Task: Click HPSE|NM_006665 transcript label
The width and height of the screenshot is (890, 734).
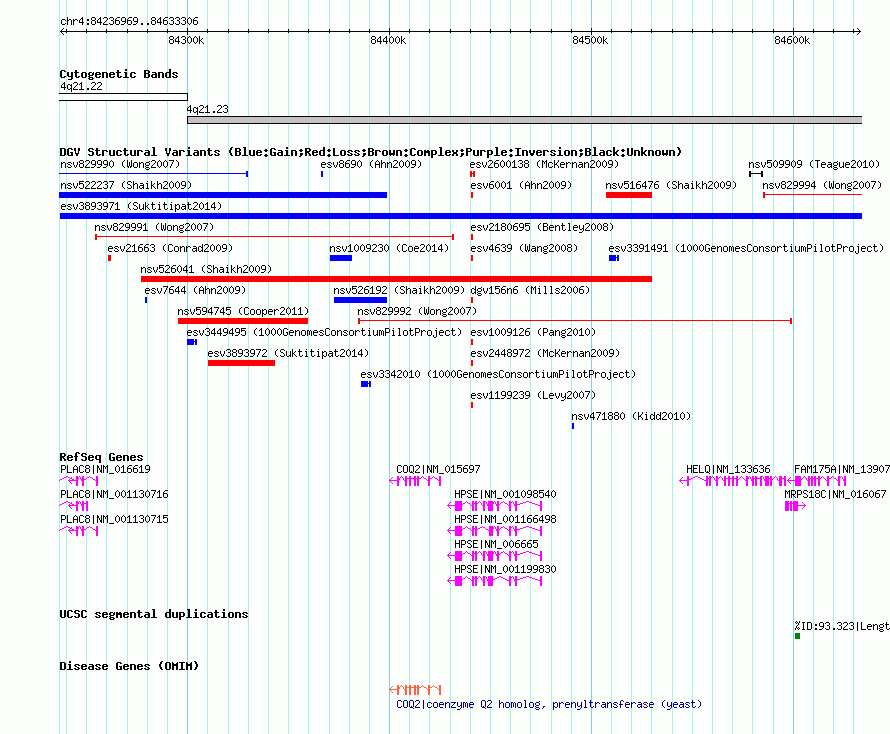Action: pos(496,544)
